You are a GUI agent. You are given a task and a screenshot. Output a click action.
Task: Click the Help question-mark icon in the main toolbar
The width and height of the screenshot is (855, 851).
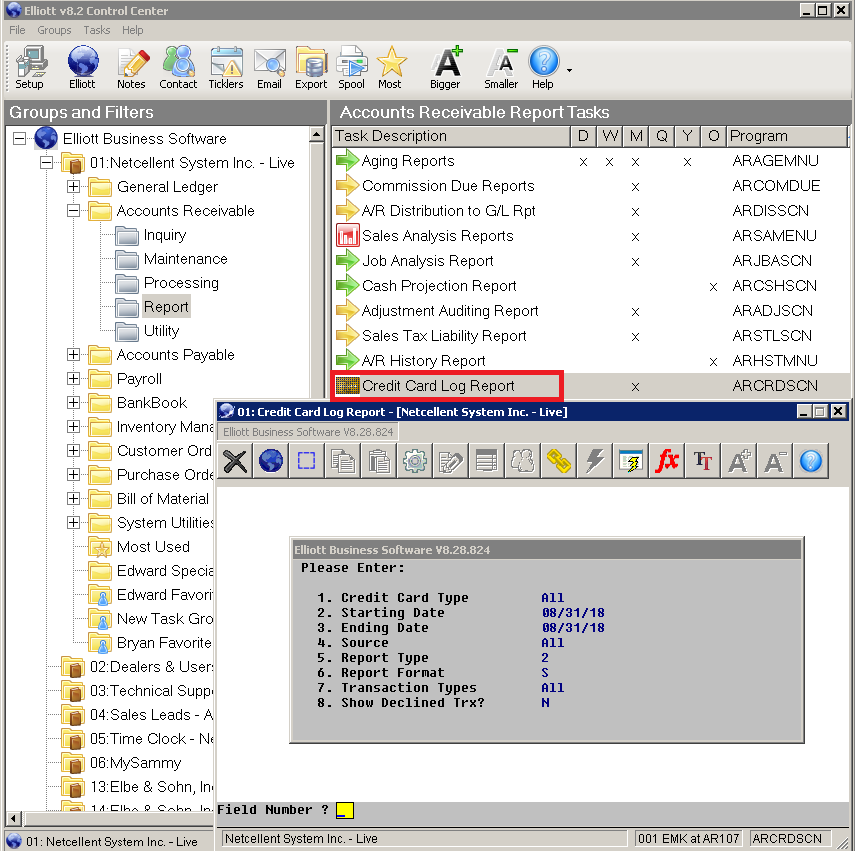click(x=544, y=68)
